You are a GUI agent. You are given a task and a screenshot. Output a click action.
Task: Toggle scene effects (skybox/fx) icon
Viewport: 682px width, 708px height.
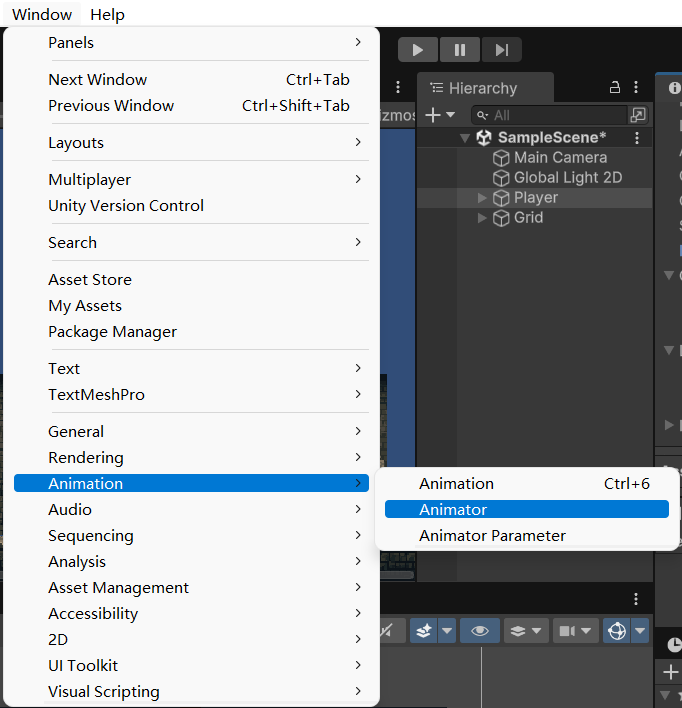(x=424, y=631)
